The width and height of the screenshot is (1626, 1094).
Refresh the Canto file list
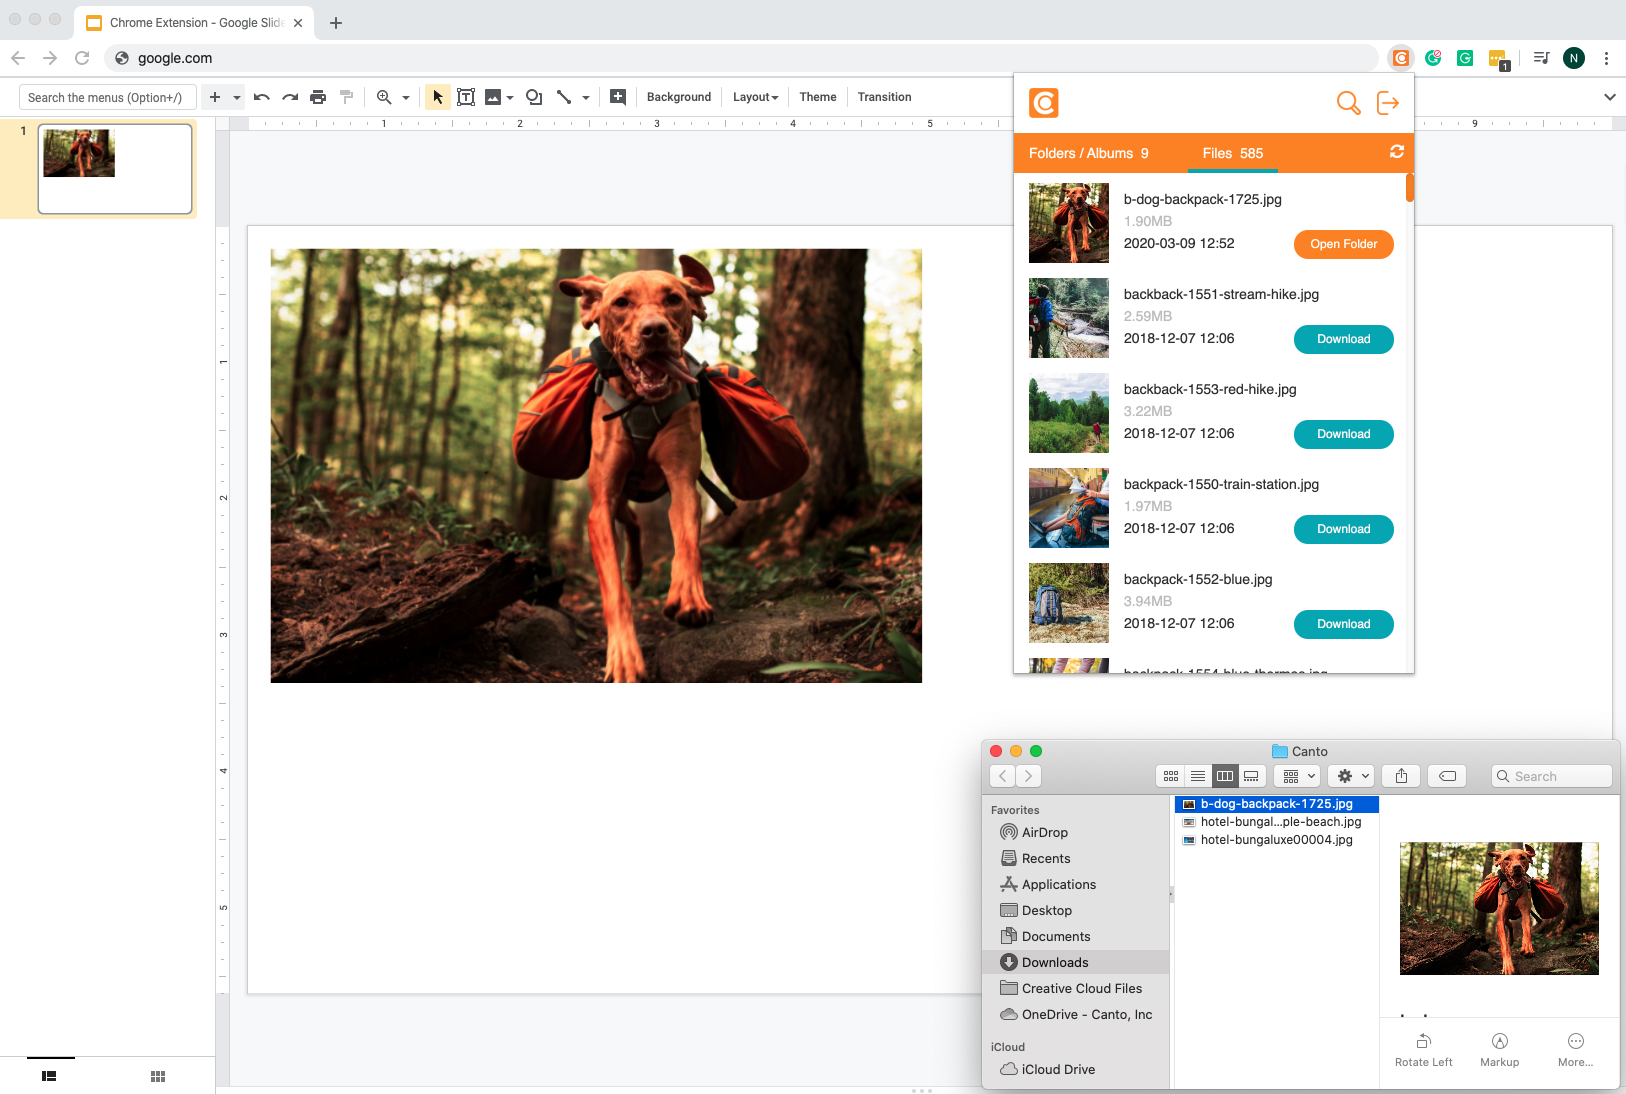coord(1397,152)
